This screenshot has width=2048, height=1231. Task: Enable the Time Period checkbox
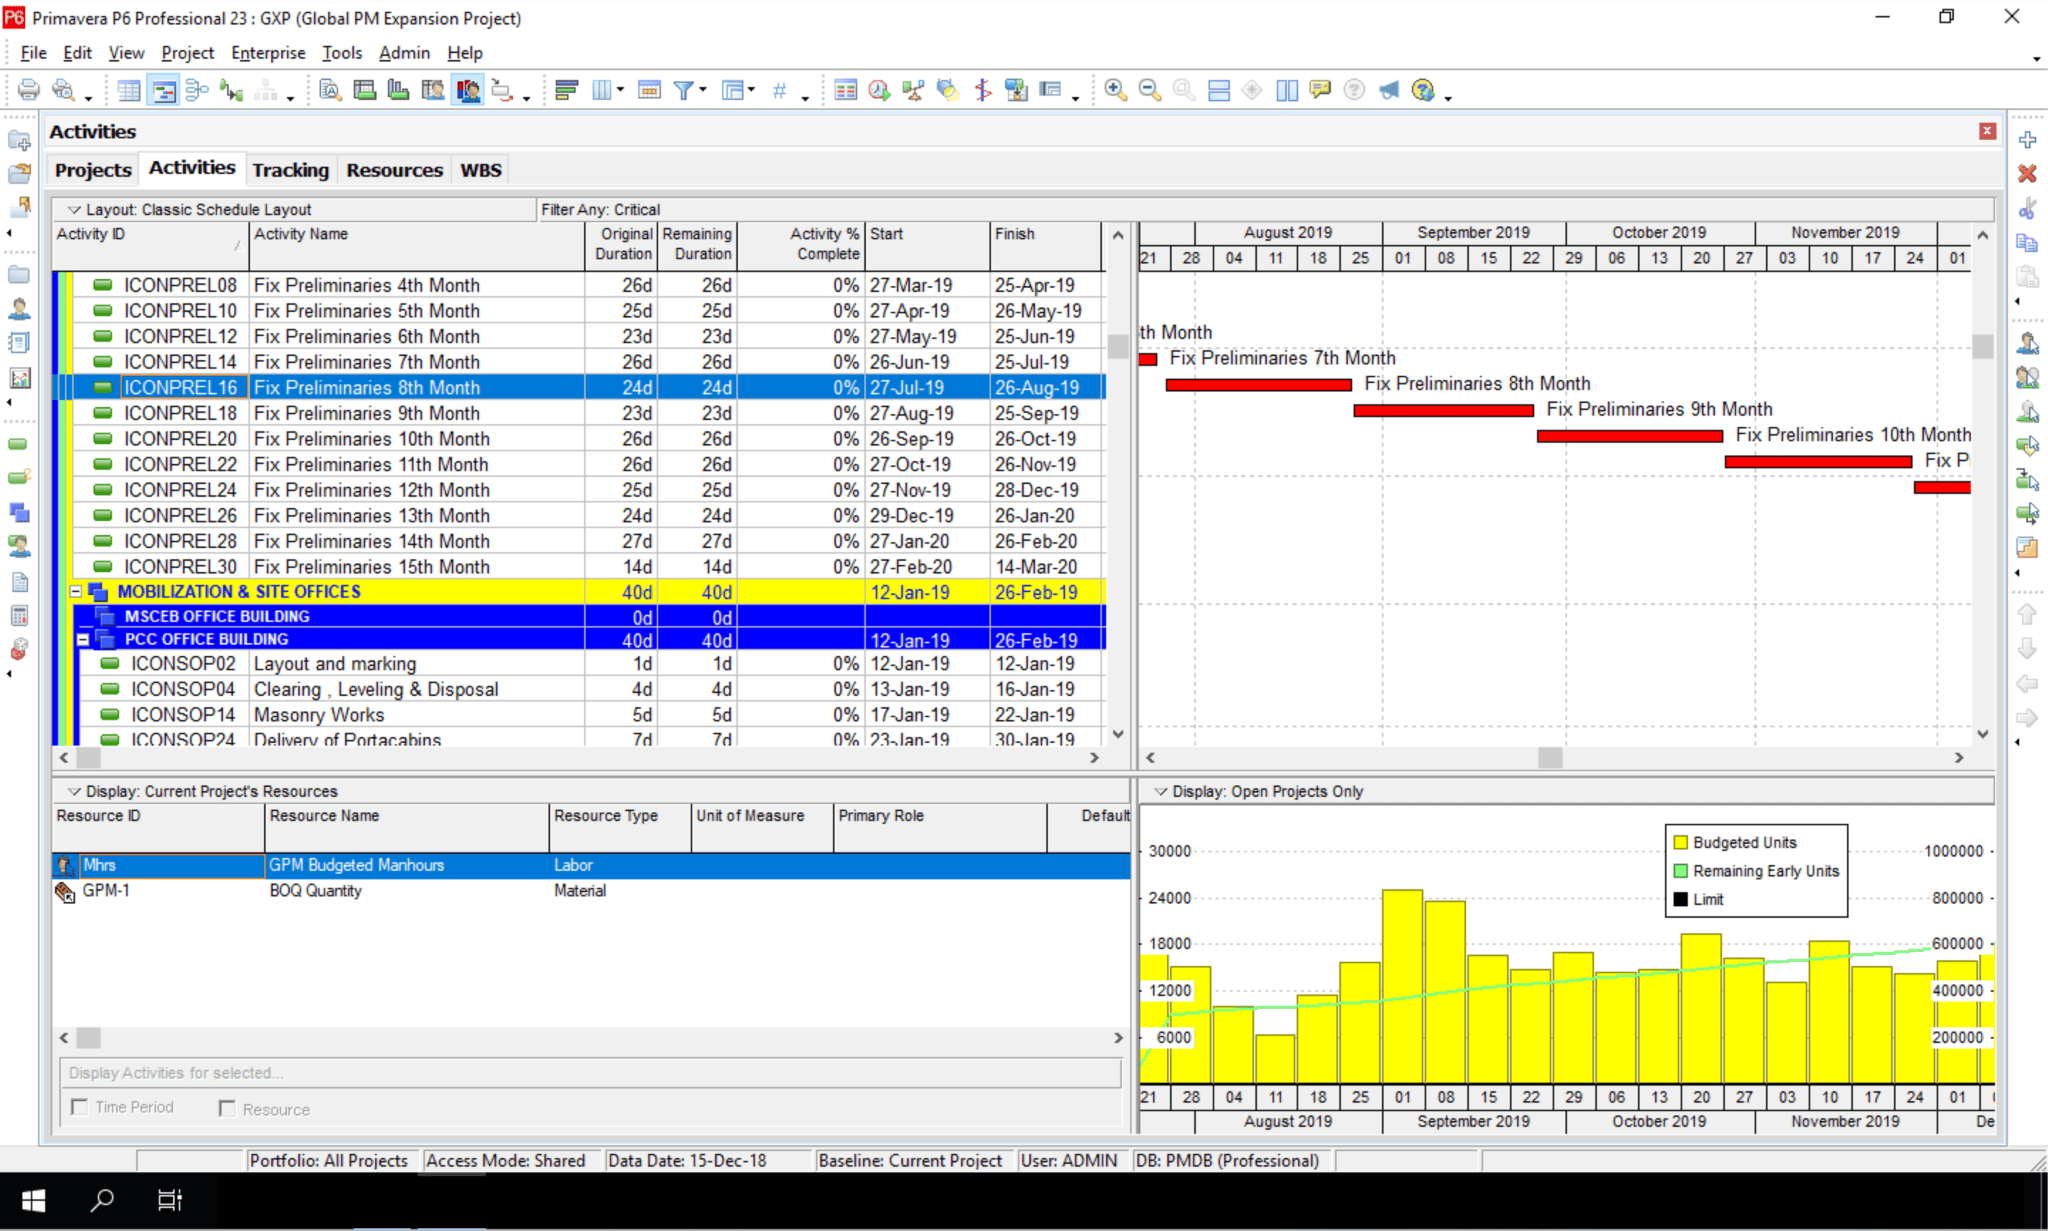80,1107
